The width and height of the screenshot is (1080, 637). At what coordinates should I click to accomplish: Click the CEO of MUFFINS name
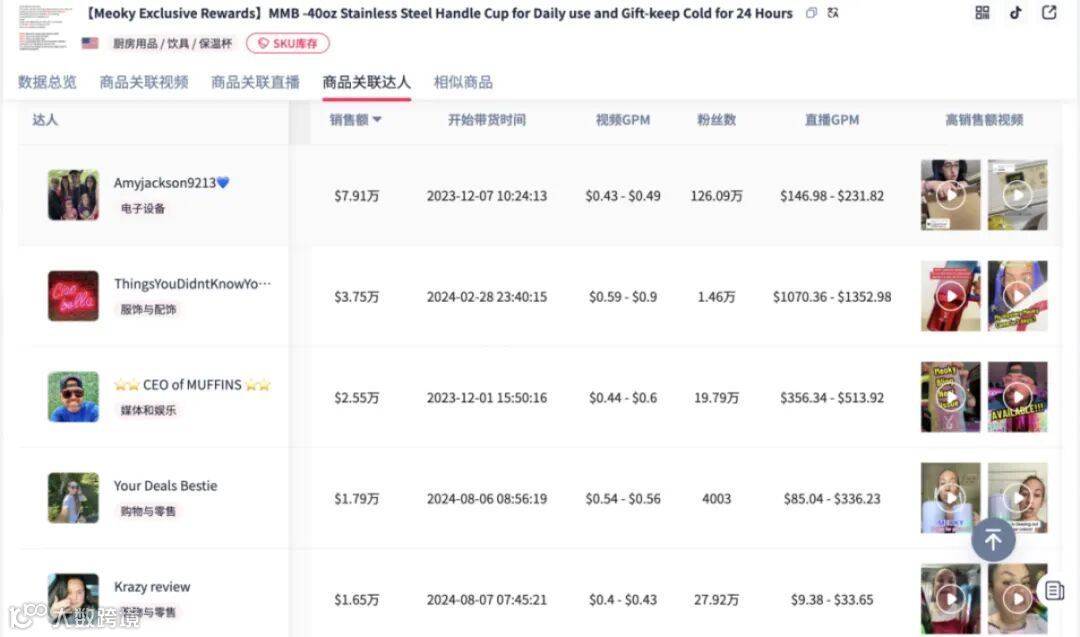192,384
